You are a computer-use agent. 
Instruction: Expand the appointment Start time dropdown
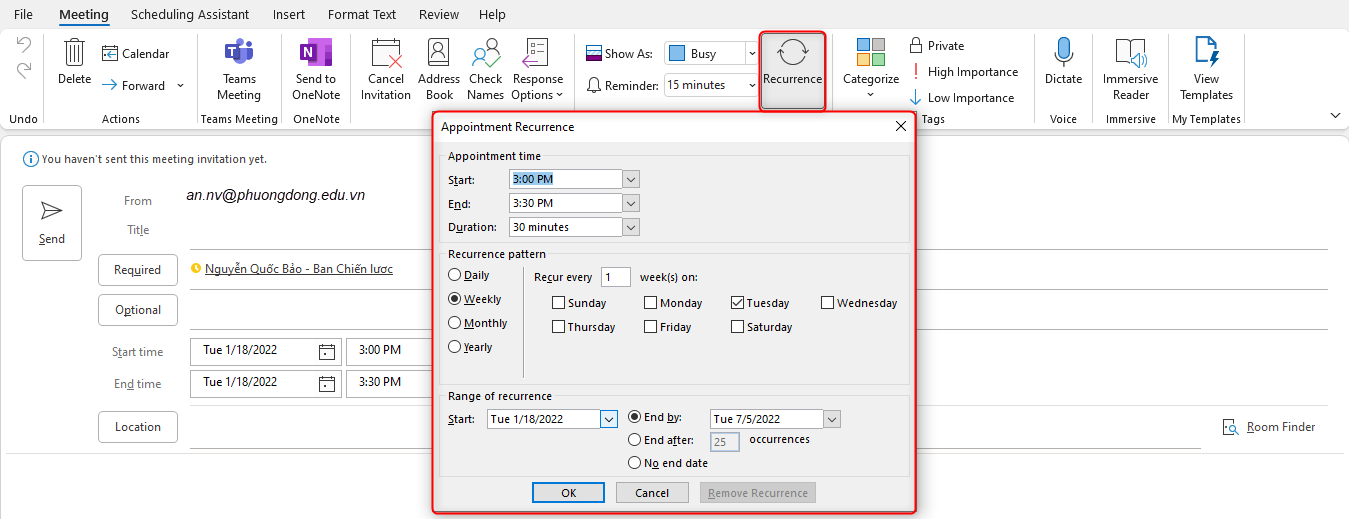(631, 179)
